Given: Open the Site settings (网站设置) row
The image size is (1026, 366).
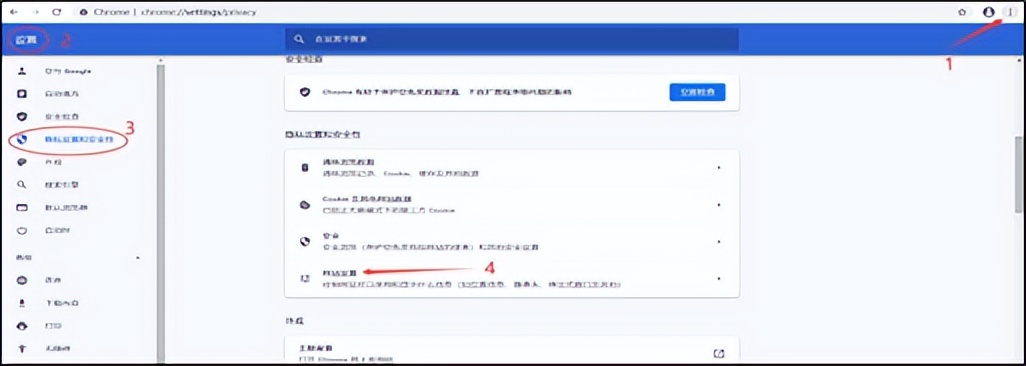Looking at the screenshot, I should [x=512, y=278].
